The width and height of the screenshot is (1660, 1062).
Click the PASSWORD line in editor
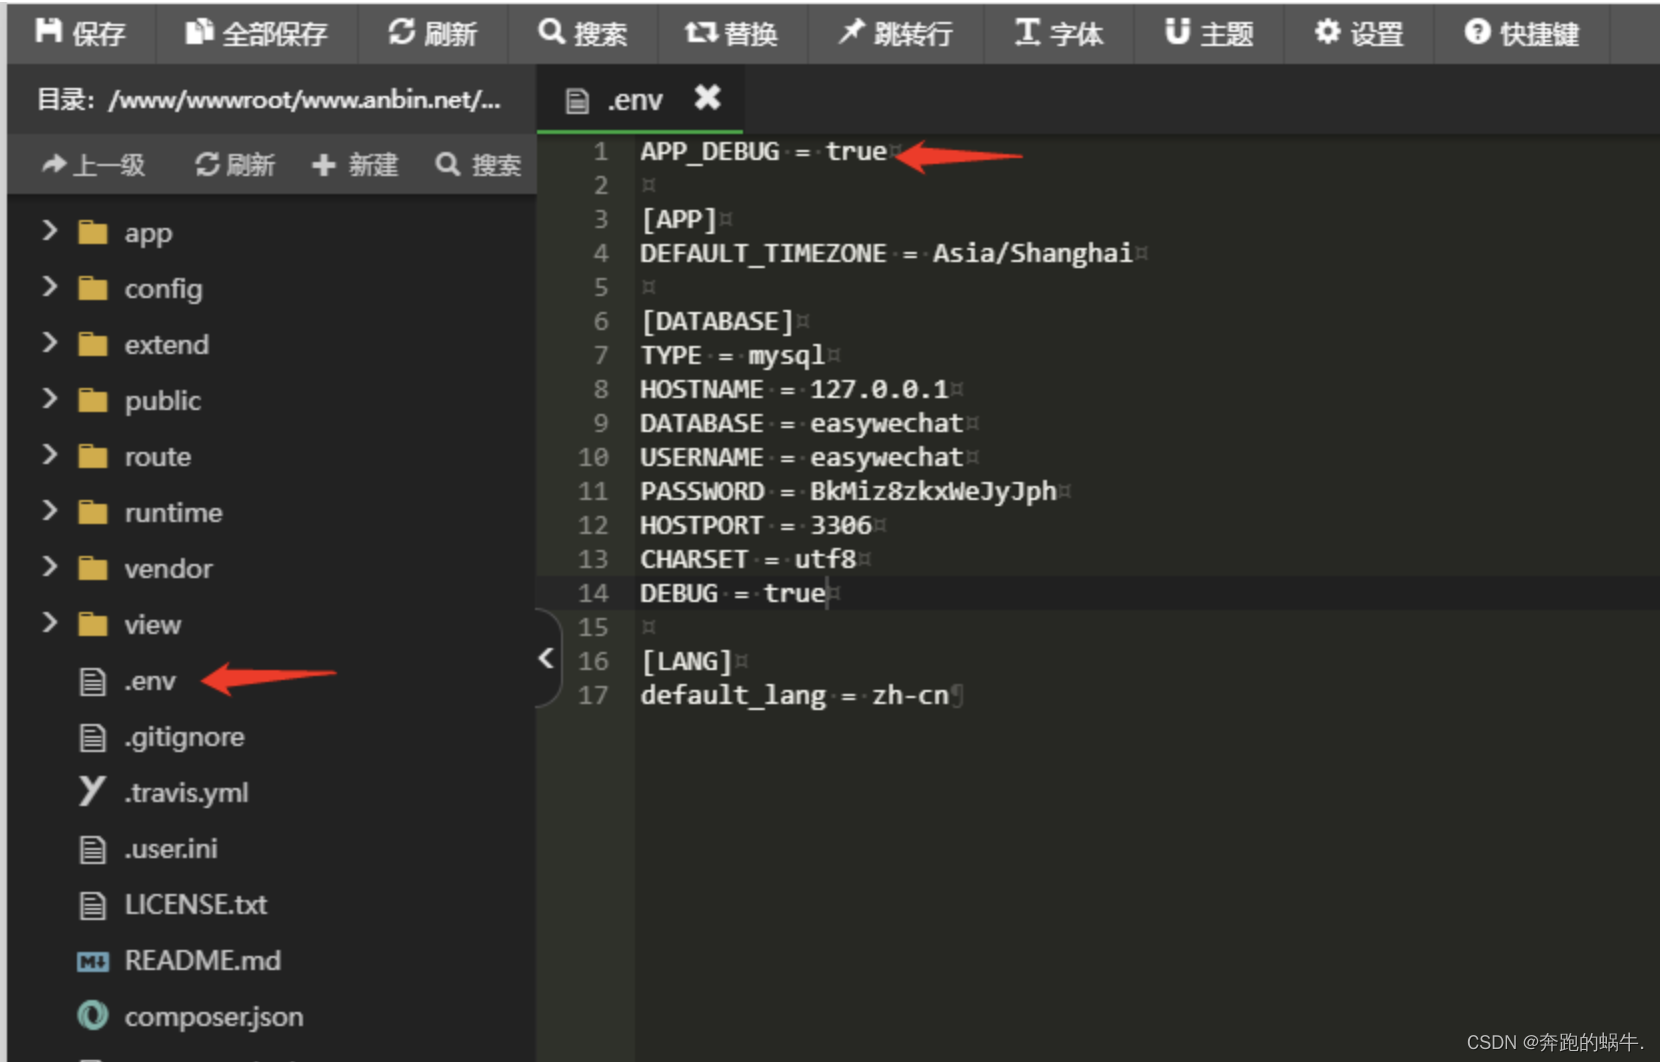point(848,491)
